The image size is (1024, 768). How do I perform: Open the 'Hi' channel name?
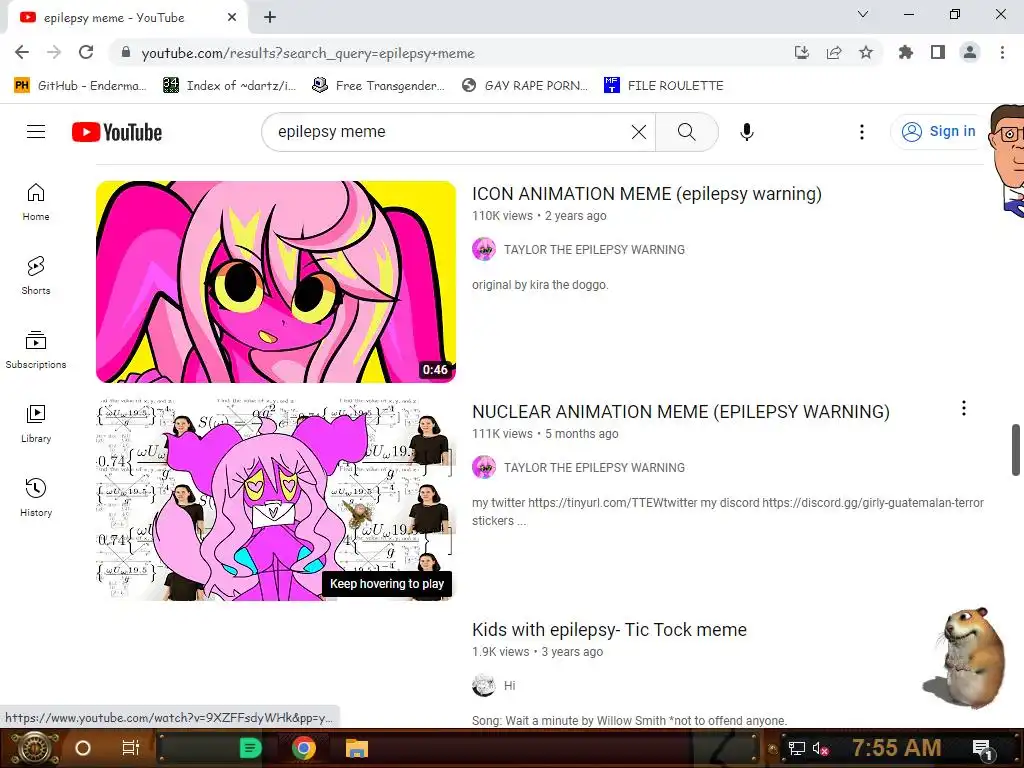(509, 686)
